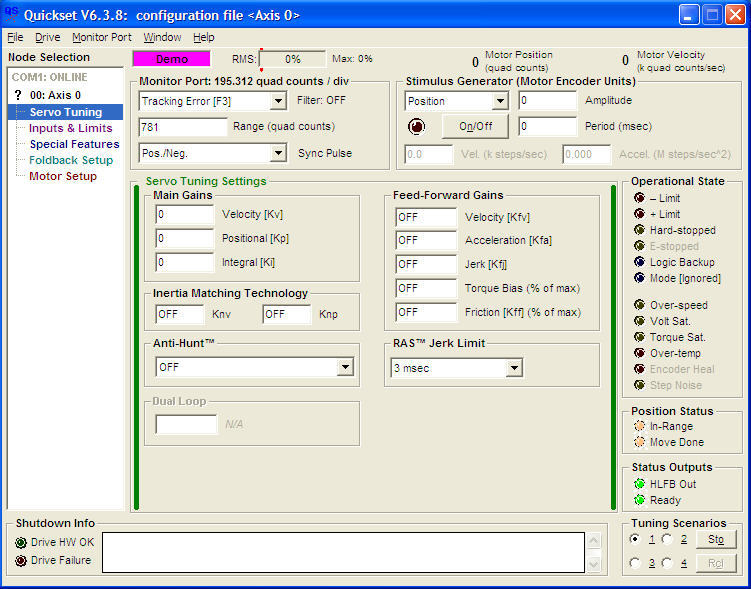Screen dimensions: 751x589
Task: Click the Logic Backup indicator LED
Action: tap(639, 262)
